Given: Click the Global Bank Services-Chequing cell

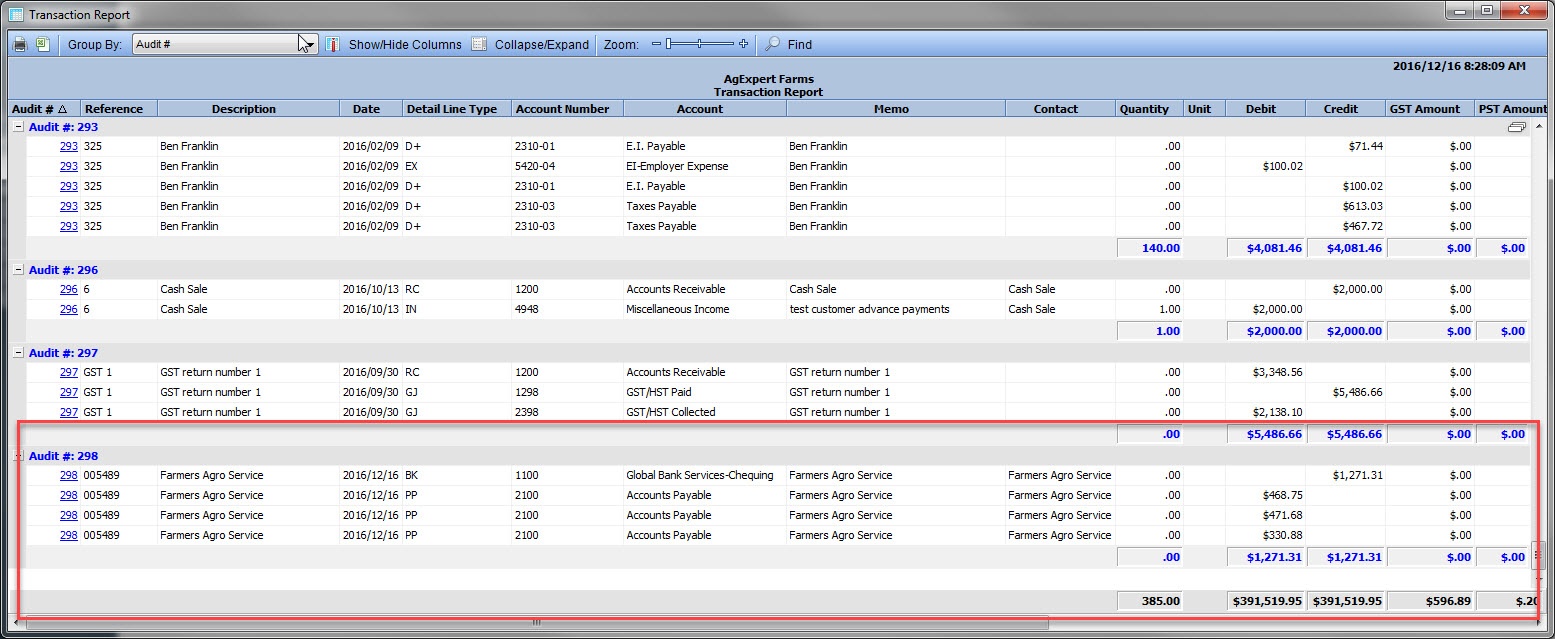Looking at the screenshot, I should tap(705, 475).
